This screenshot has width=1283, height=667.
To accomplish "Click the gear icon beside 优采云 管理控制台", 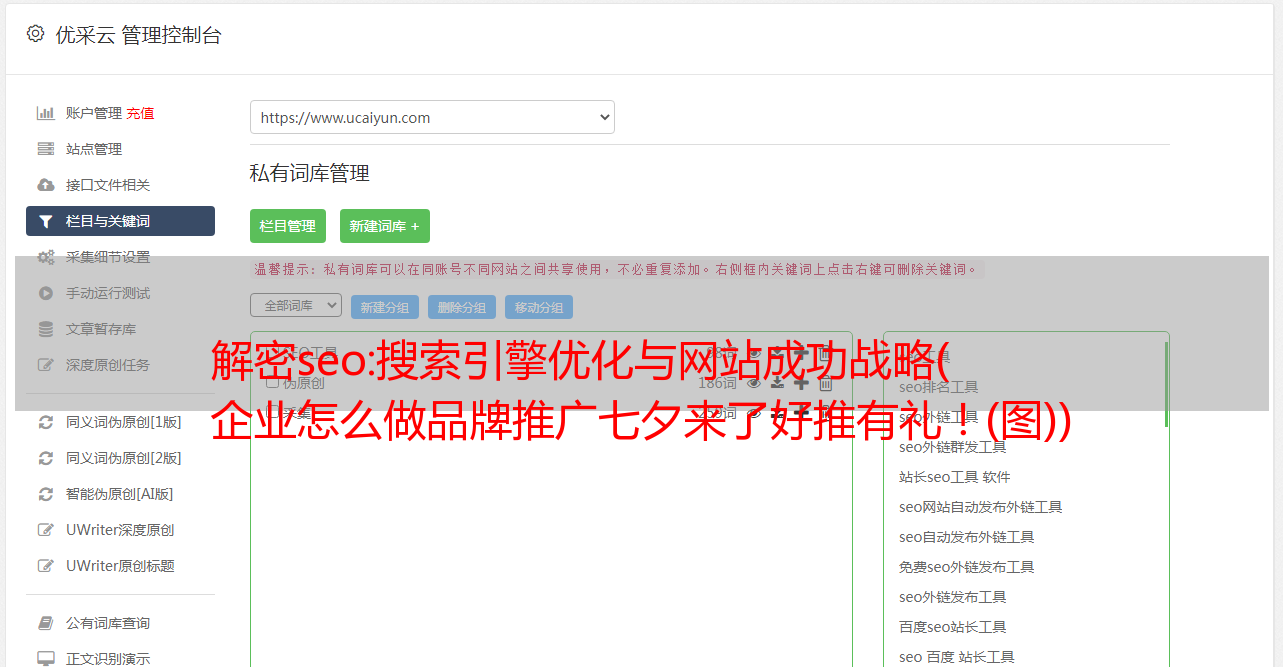I will [36, 34].
